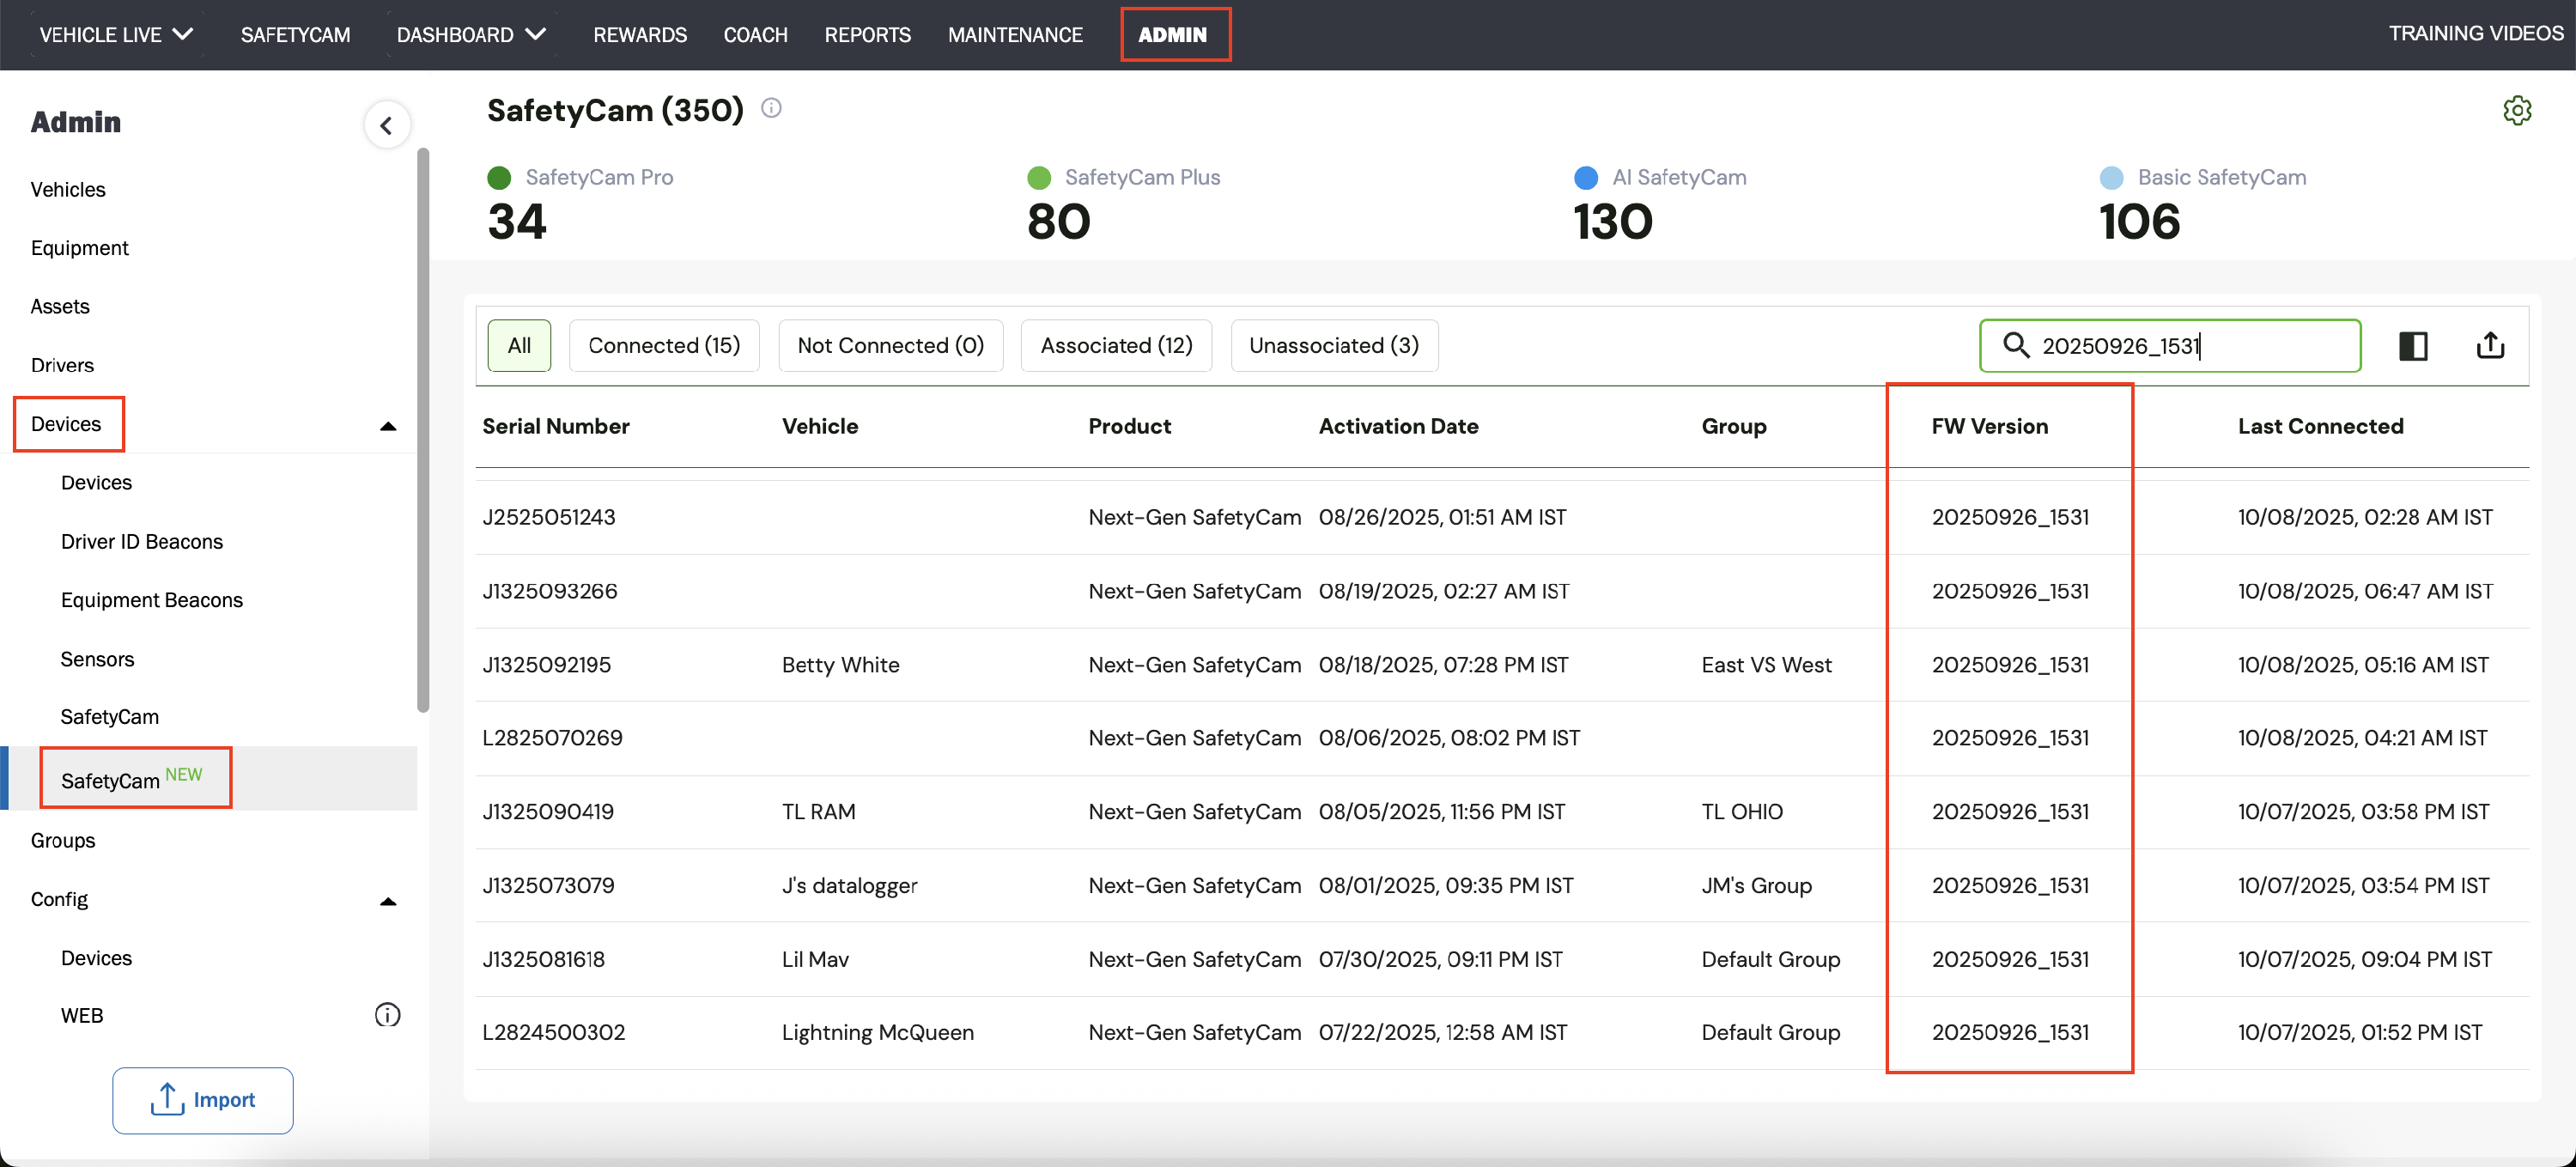Collapse the Config section arrow
This screenshot has height=1167, width=2576.
point(388,902)
